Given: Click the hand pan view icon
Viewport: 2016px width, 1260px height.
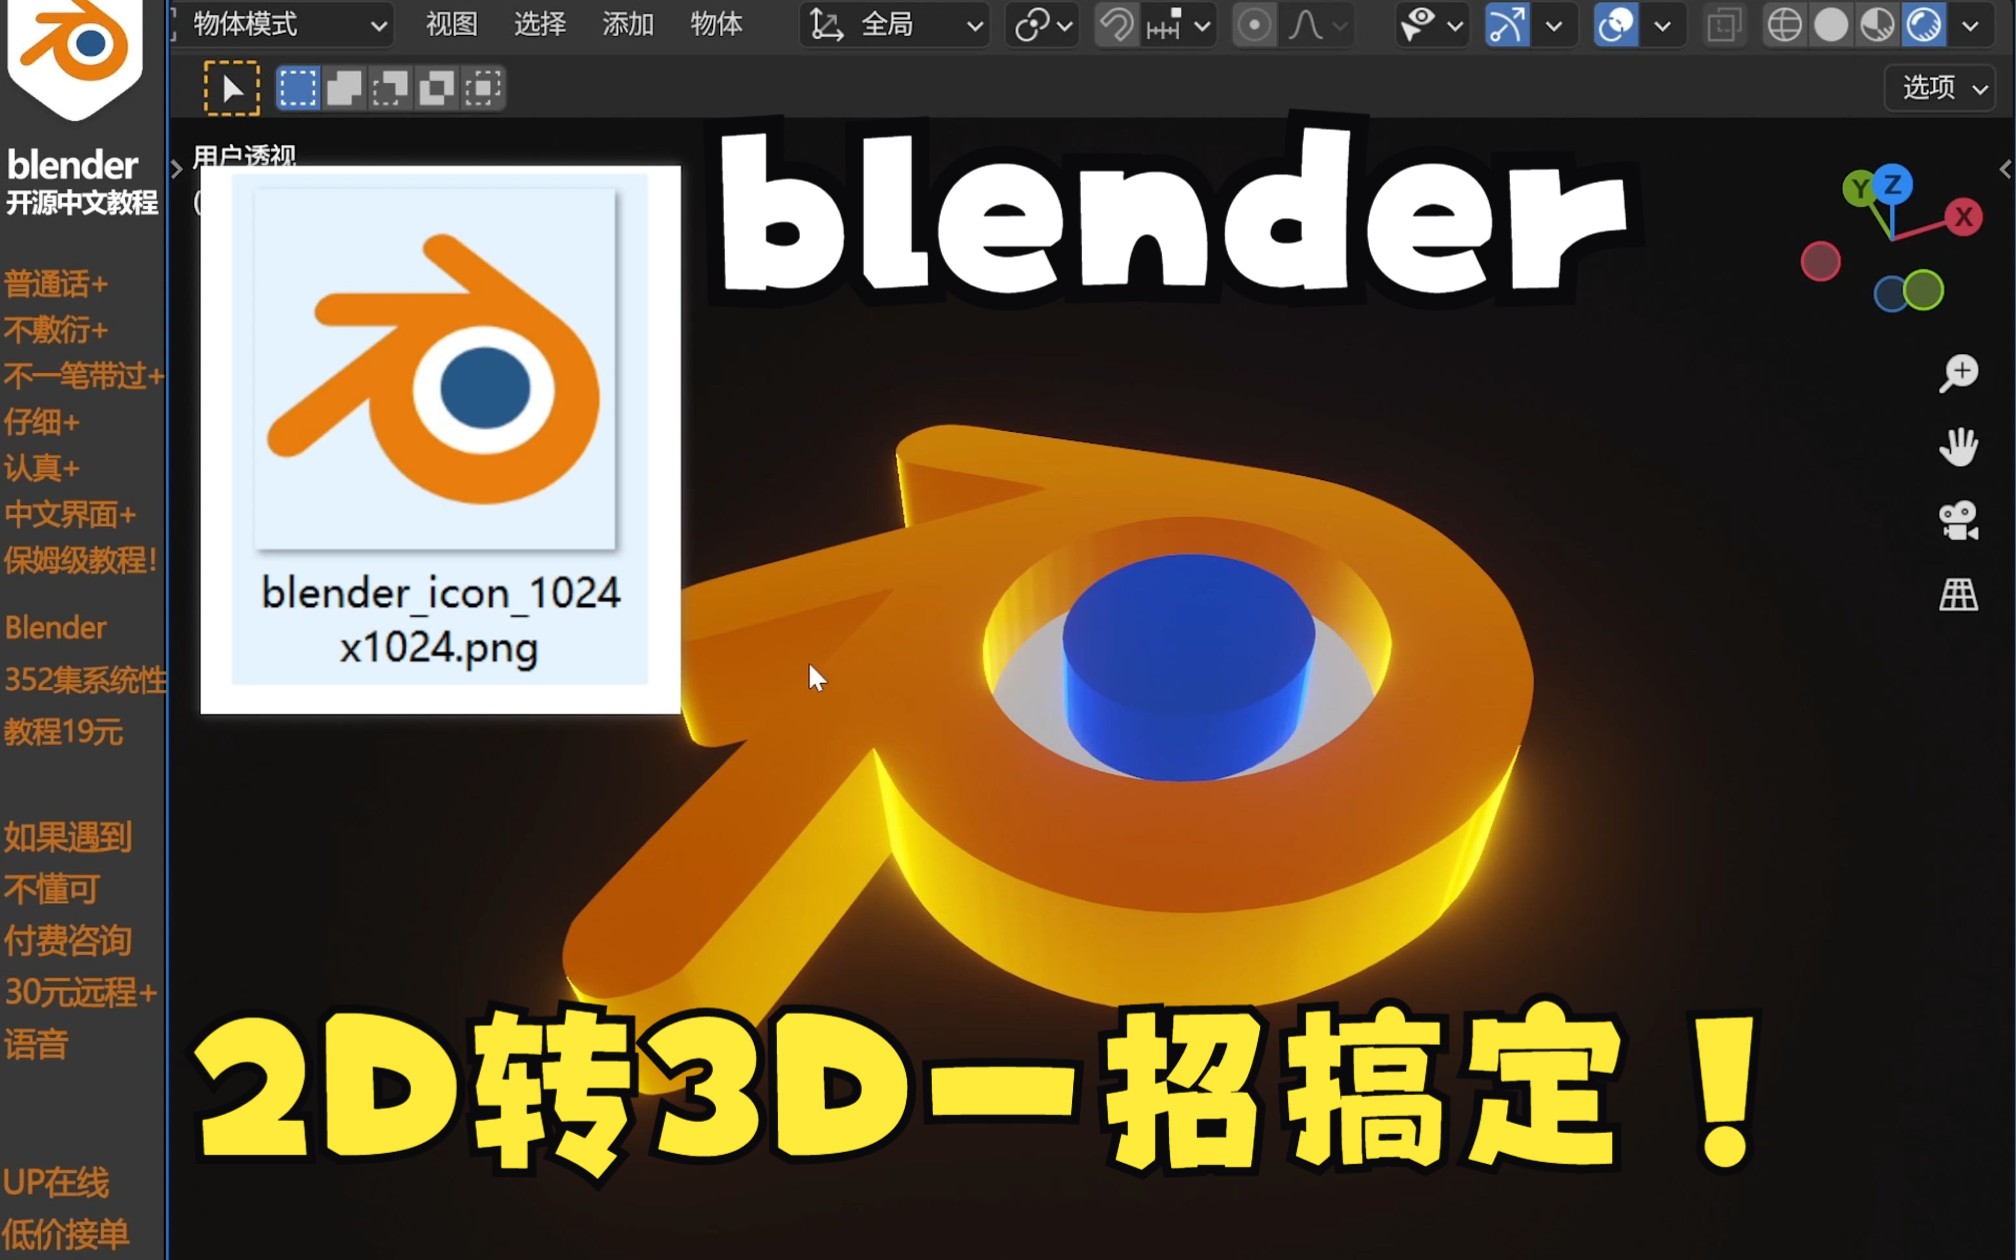Looking at the screenshot, I should tap(1958, 447).
